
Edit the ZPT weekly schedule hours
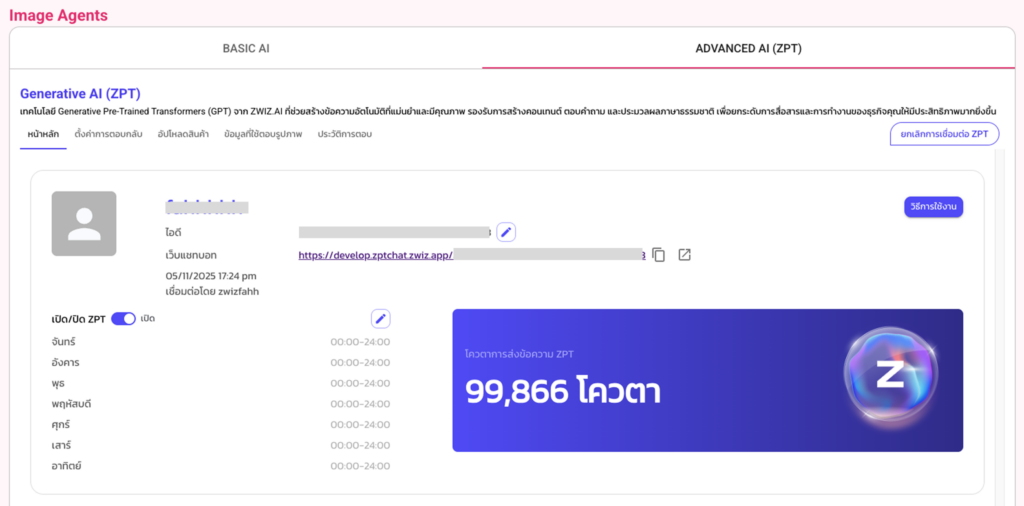point(380,319)
